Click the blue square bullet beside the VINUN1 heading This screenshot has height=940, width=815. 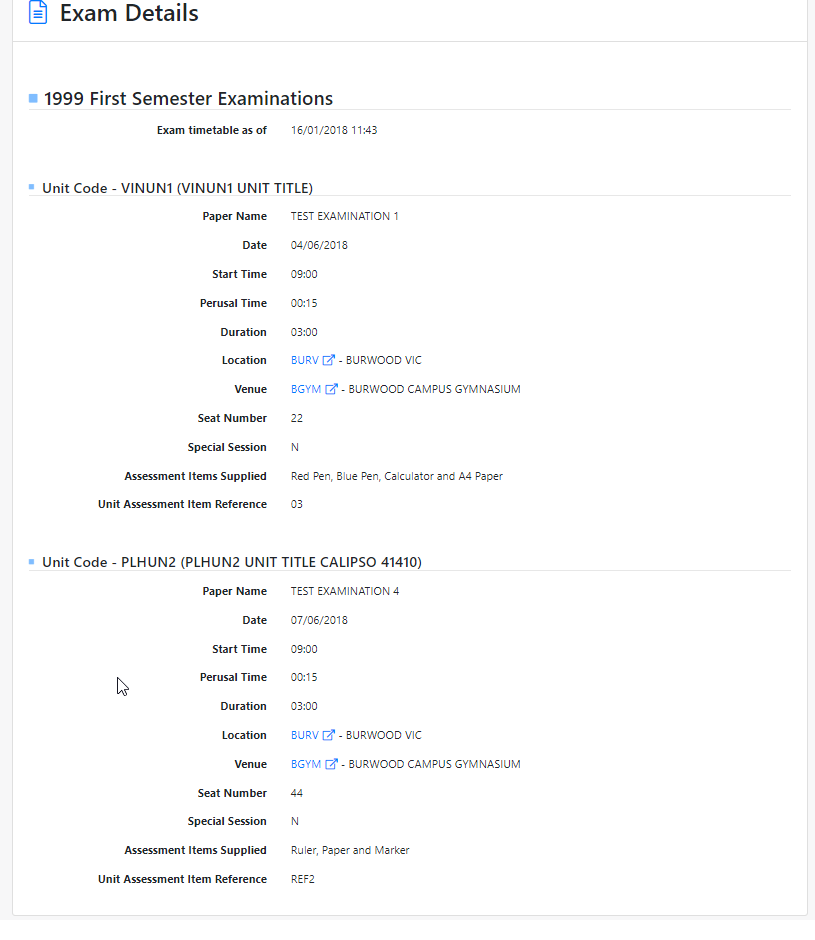pyautogui.click(x=31, y=187)
